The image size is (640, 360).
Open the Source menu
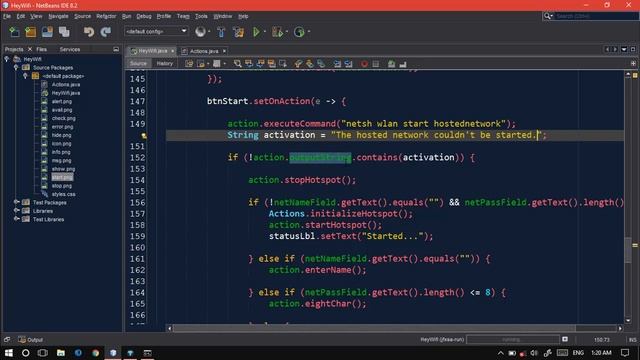(x=82, y=16)
